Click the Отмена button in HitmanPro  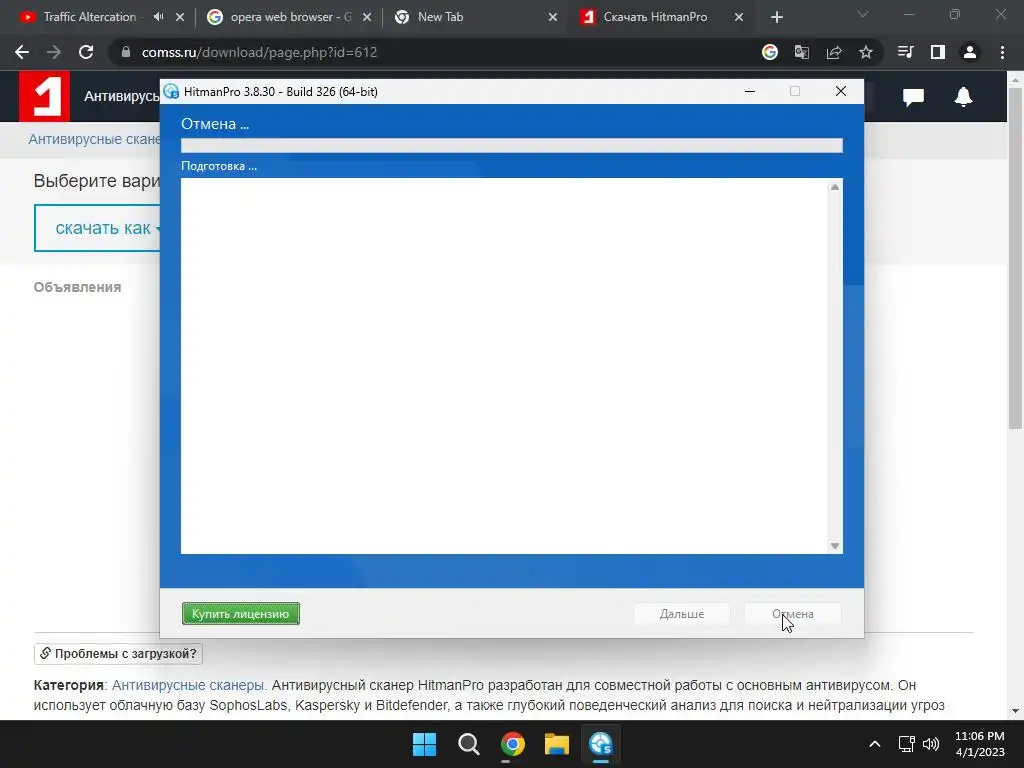click(793, 614)
